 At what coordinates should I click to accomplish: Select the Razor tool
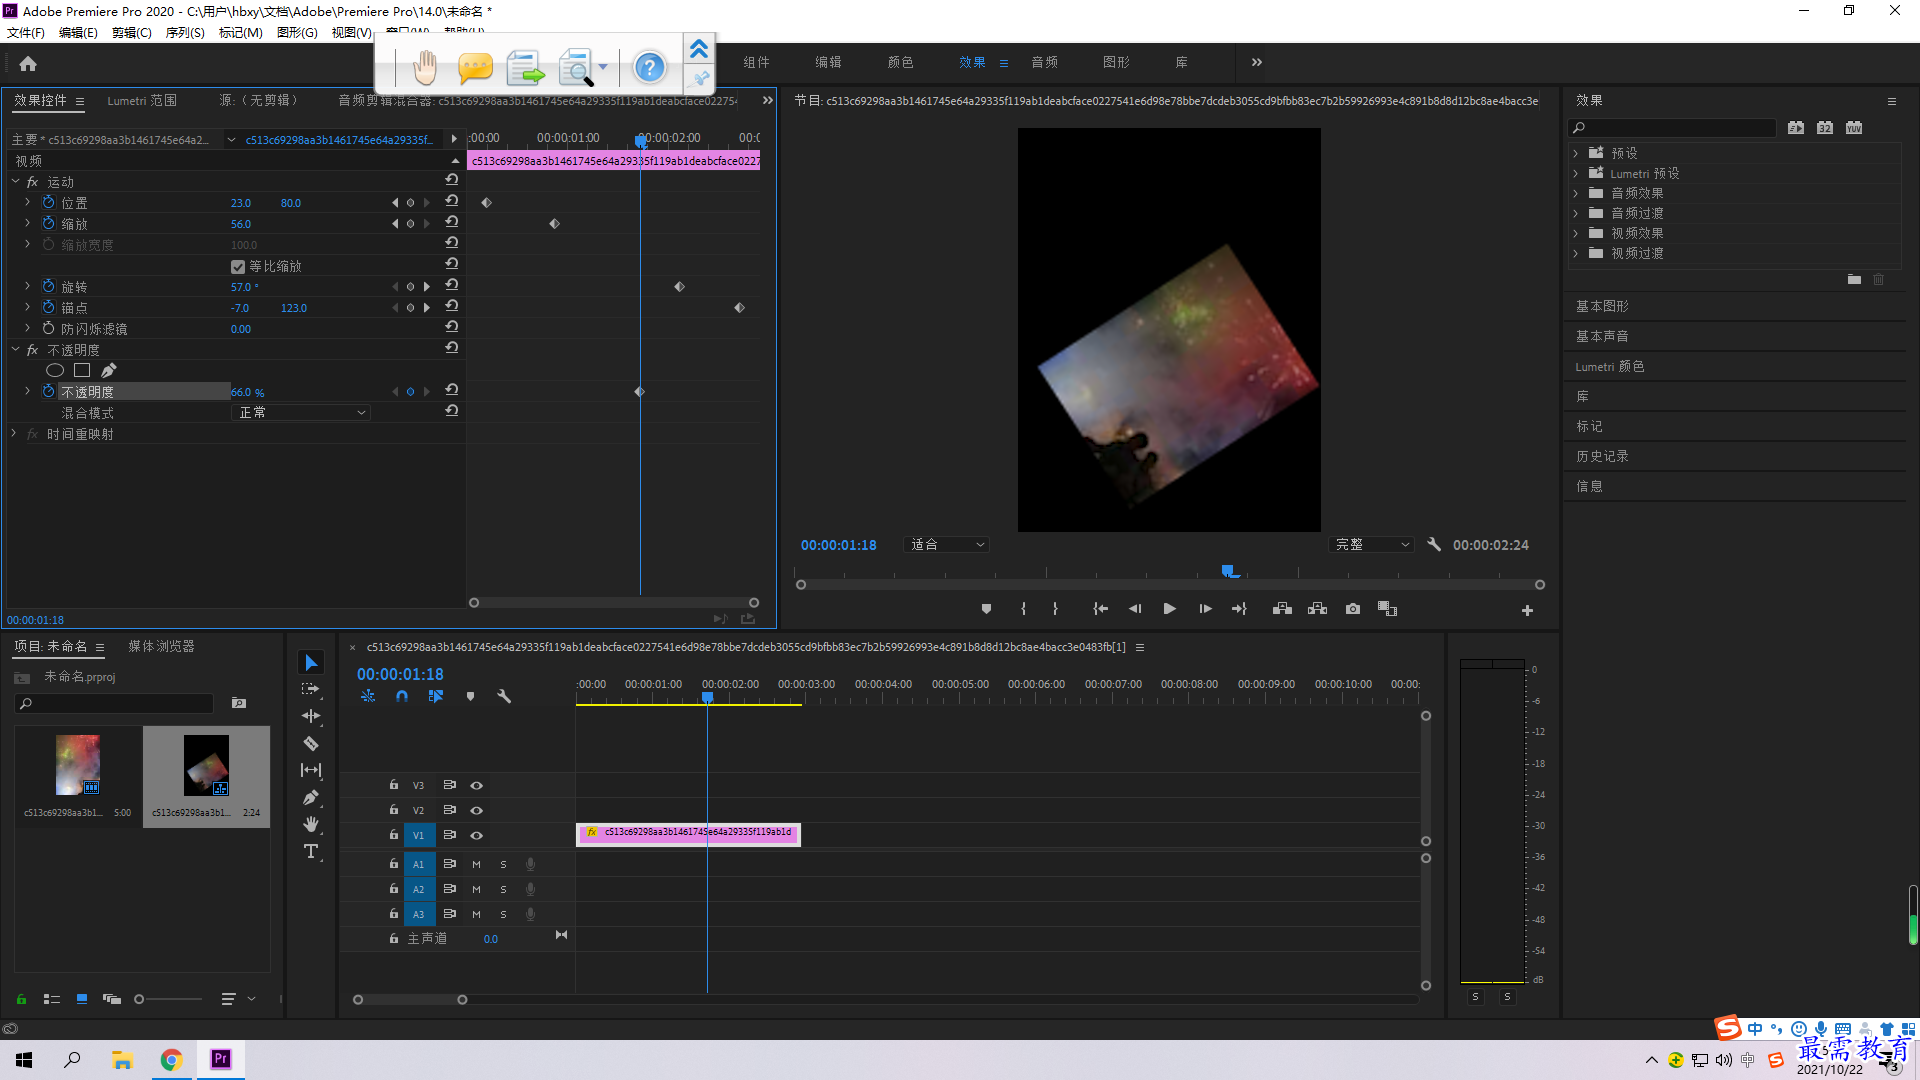coord(311,743)
